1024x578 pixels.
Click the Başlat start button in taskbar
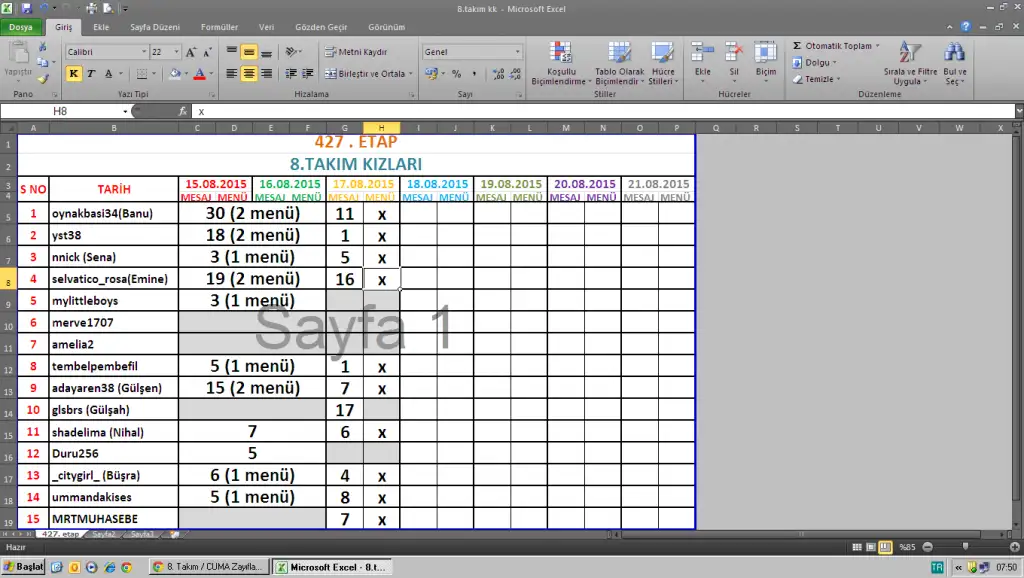pyautogui.click(x=23, y=566)
